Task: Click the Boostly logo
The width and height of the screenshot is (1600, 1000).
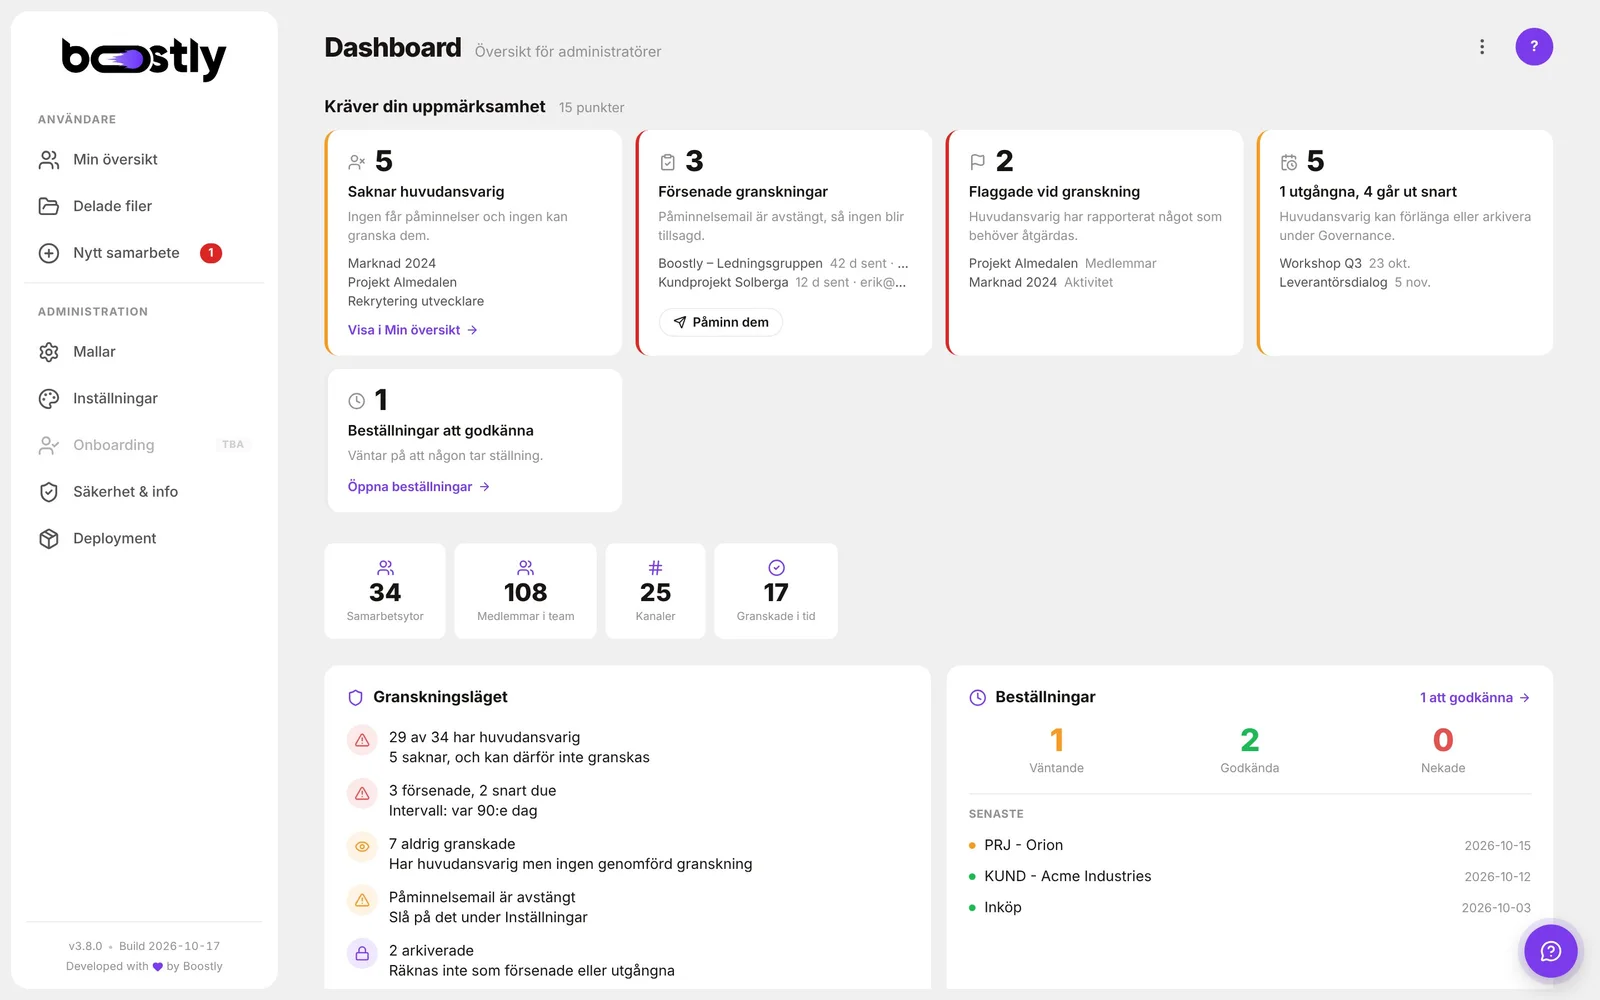Action: [144, 59]
